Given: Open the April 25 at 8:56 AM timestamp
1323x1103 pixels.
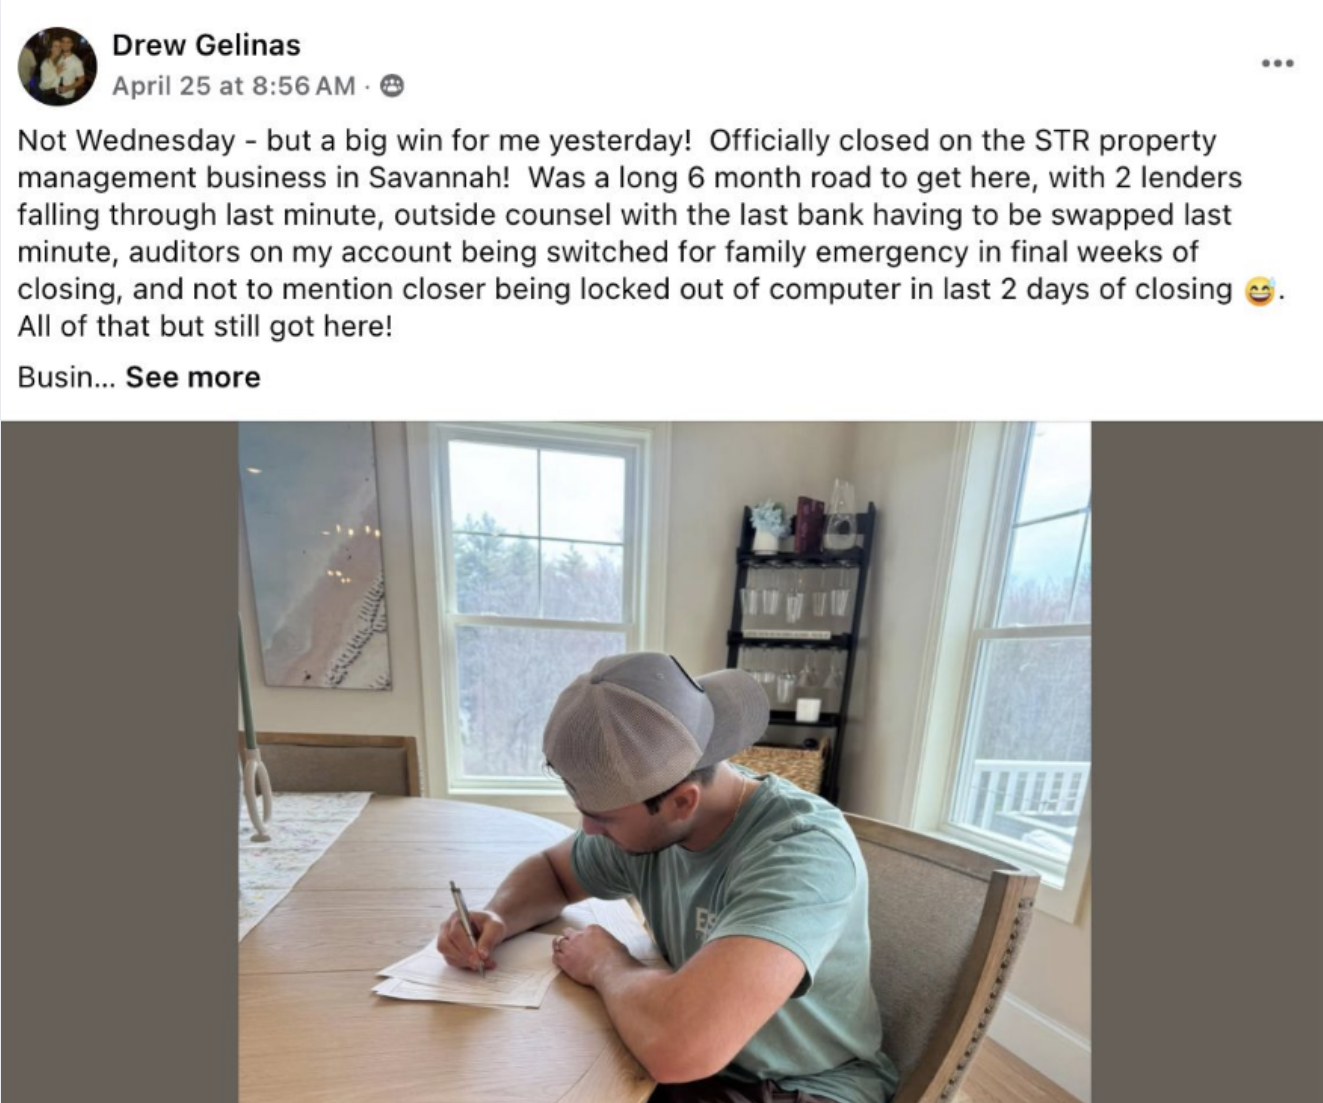Looking at the screenshot, I should coord(233,87).
